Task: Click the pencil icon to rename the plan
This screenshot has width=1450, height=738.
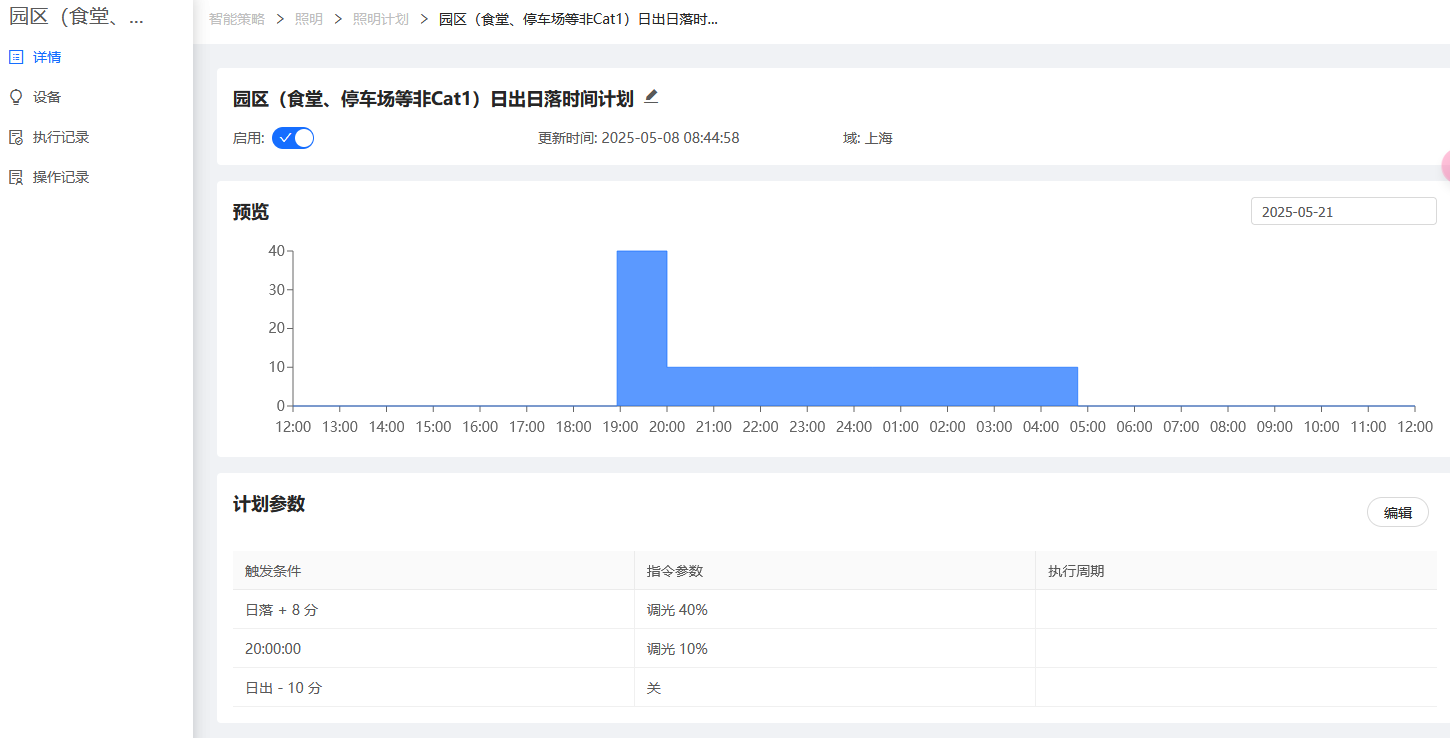Action: [651, 97]
